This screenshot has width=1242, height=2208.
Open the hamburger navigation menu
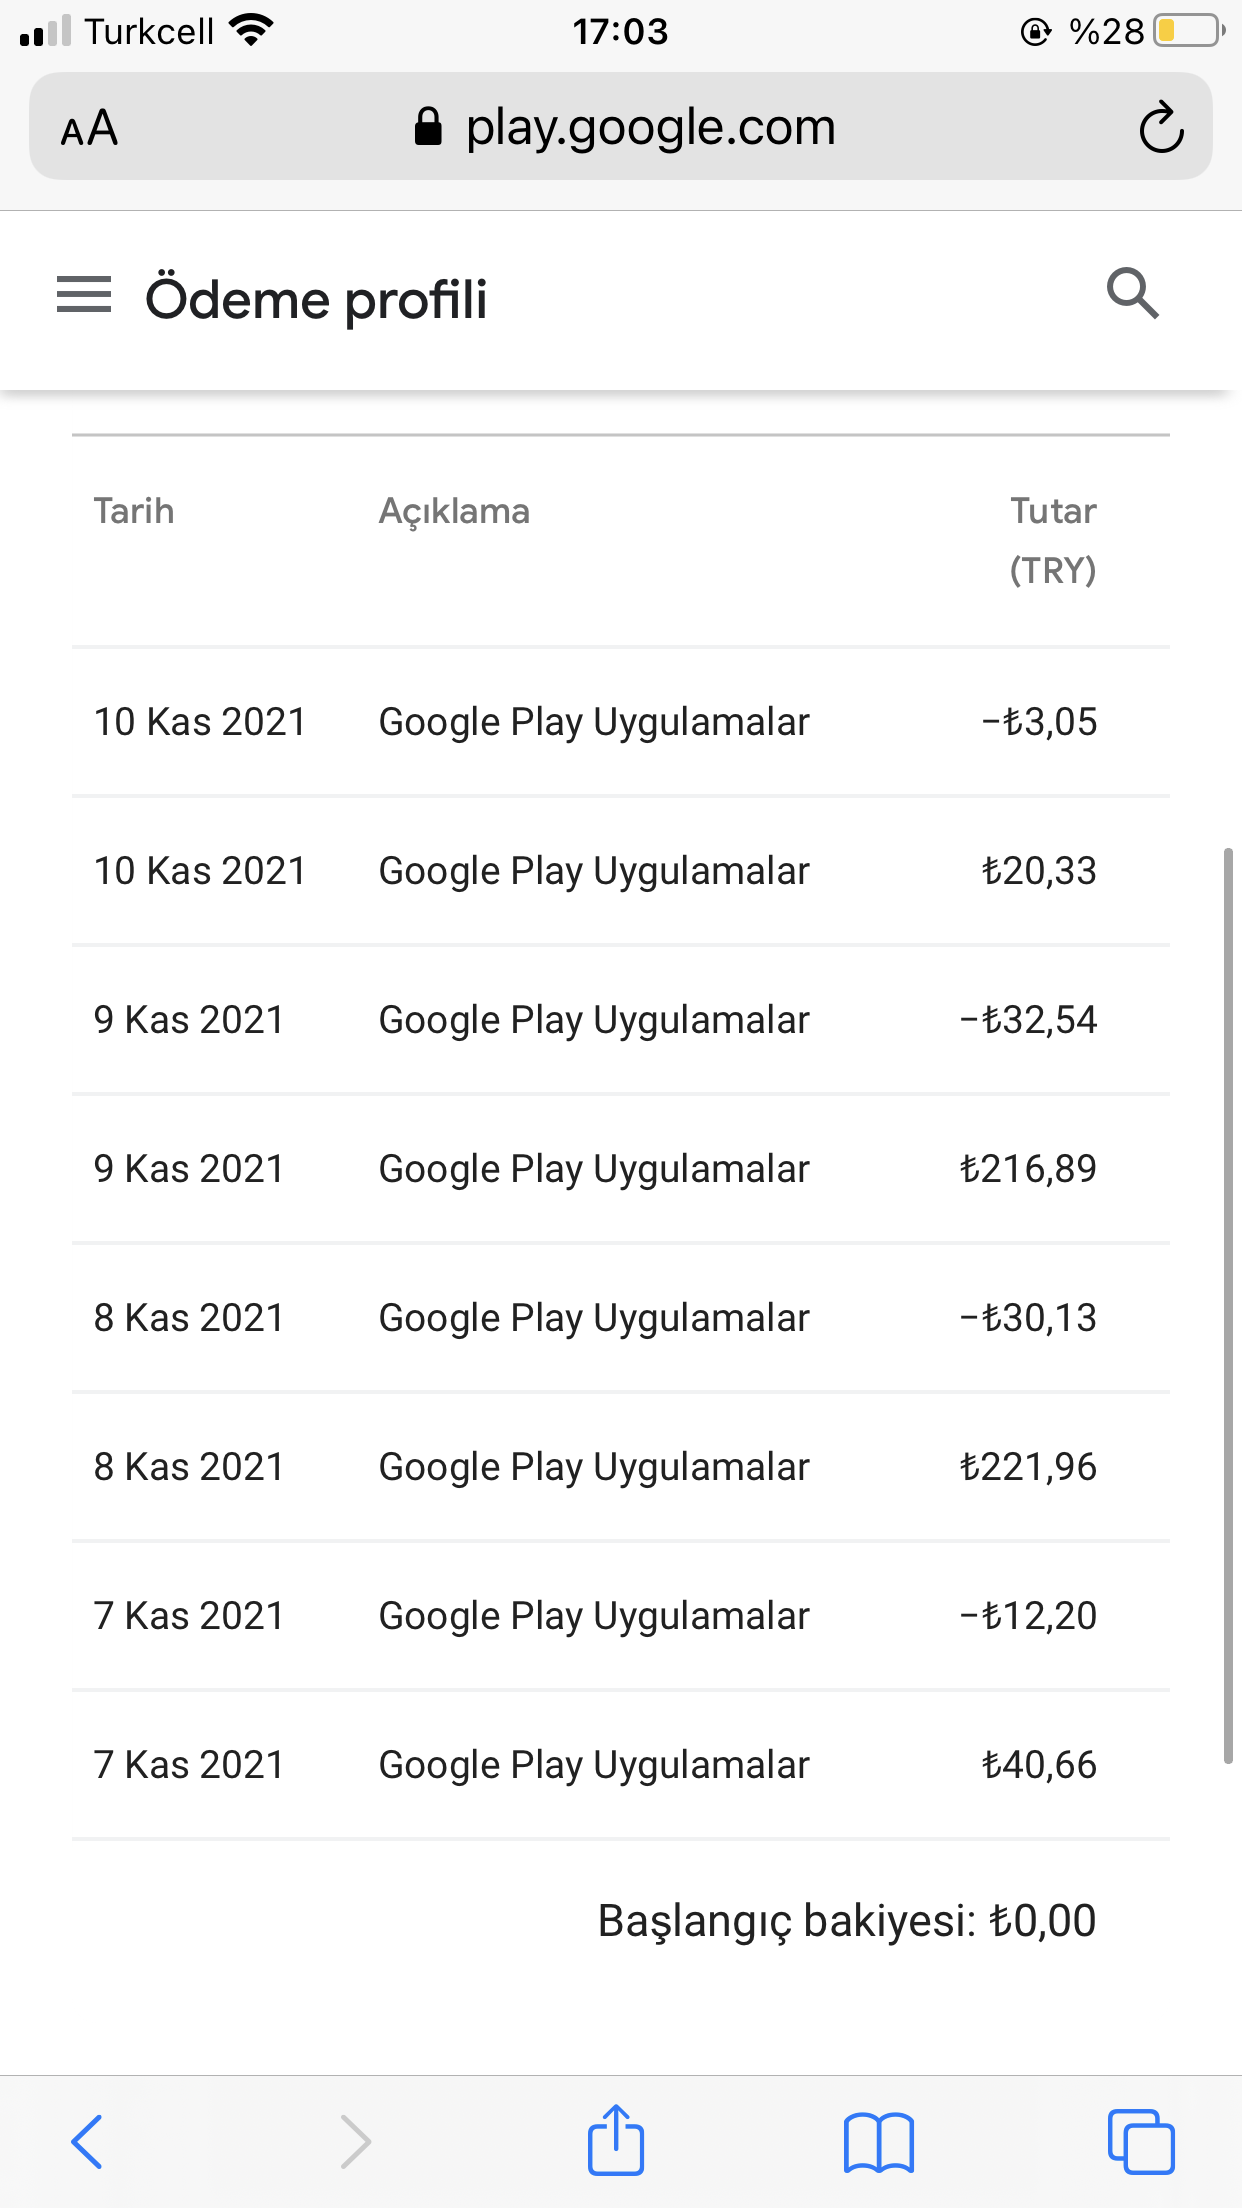(x=84, y=295)
